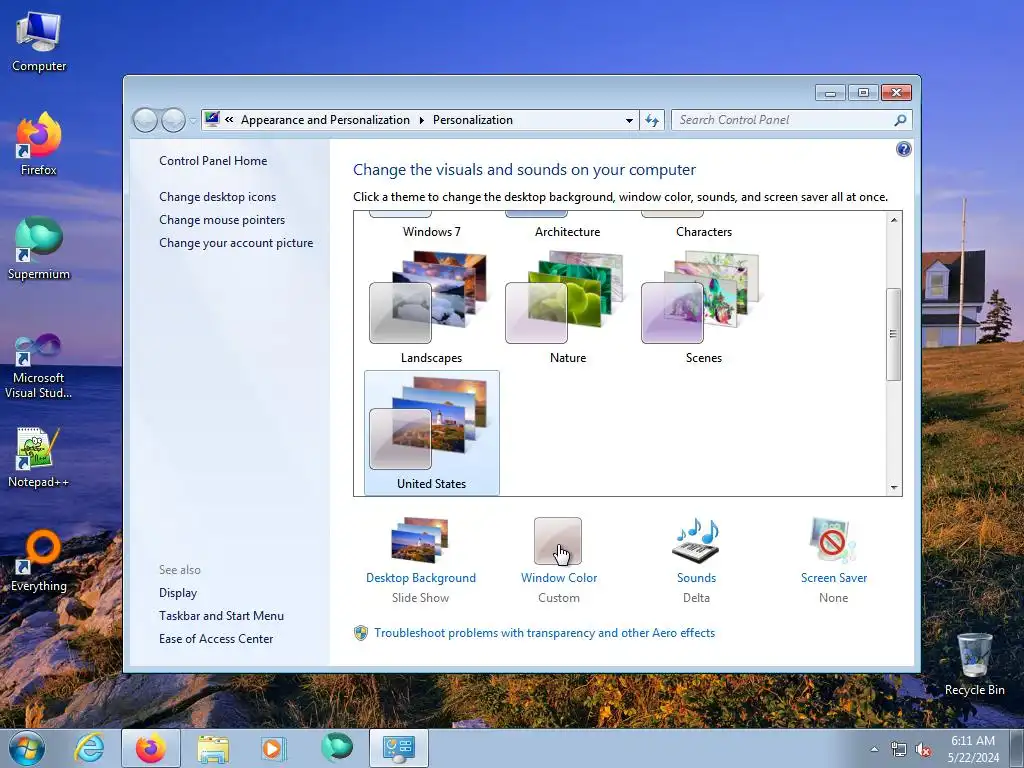1024x768 pixels.
Task: Select the Everything desktop shortcut
Action: (39, 562)
